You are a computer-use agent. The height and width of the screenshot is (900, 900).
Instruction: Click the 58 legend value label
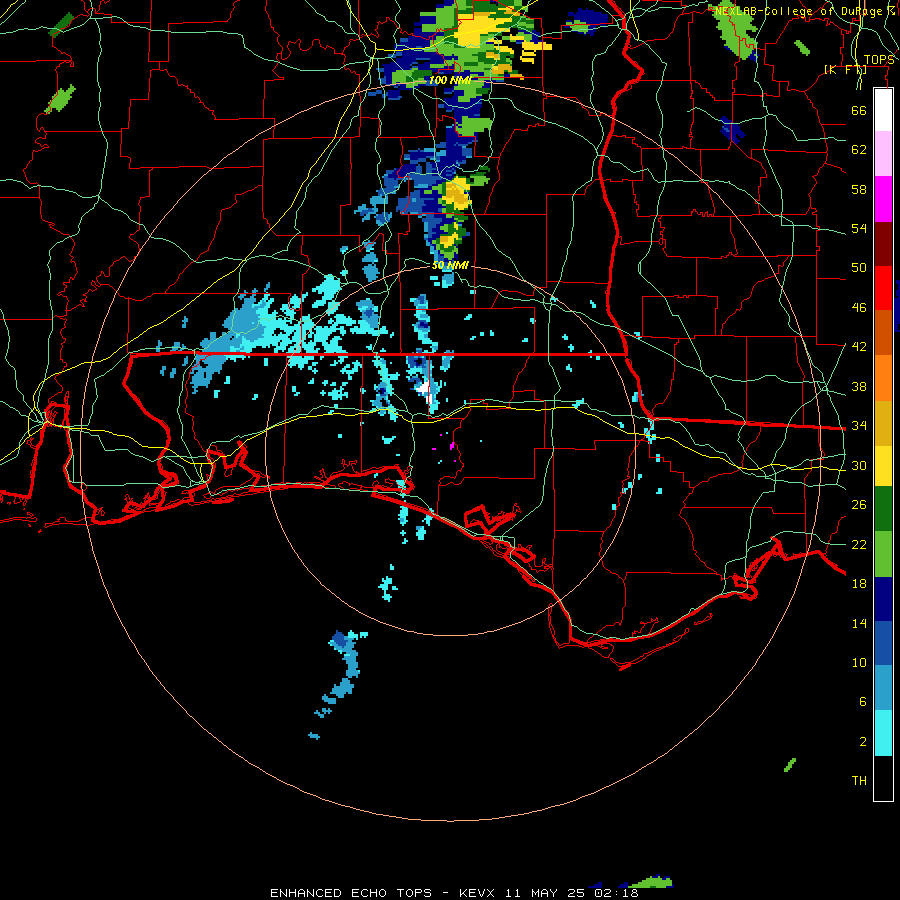coord(859,189)
